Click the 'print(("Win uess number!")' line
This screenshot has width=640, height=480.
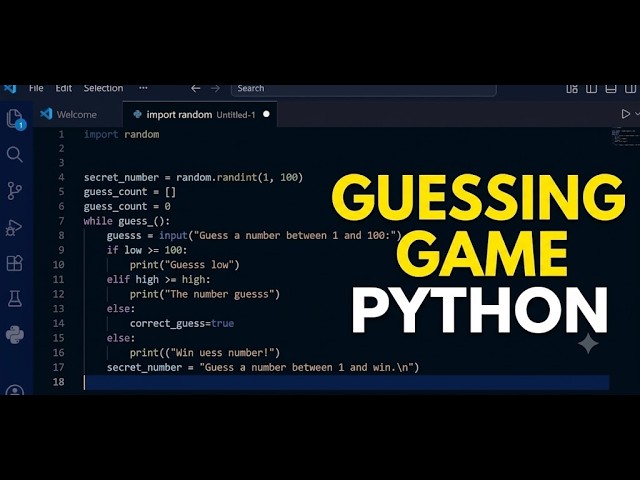[x=205, y=353]
